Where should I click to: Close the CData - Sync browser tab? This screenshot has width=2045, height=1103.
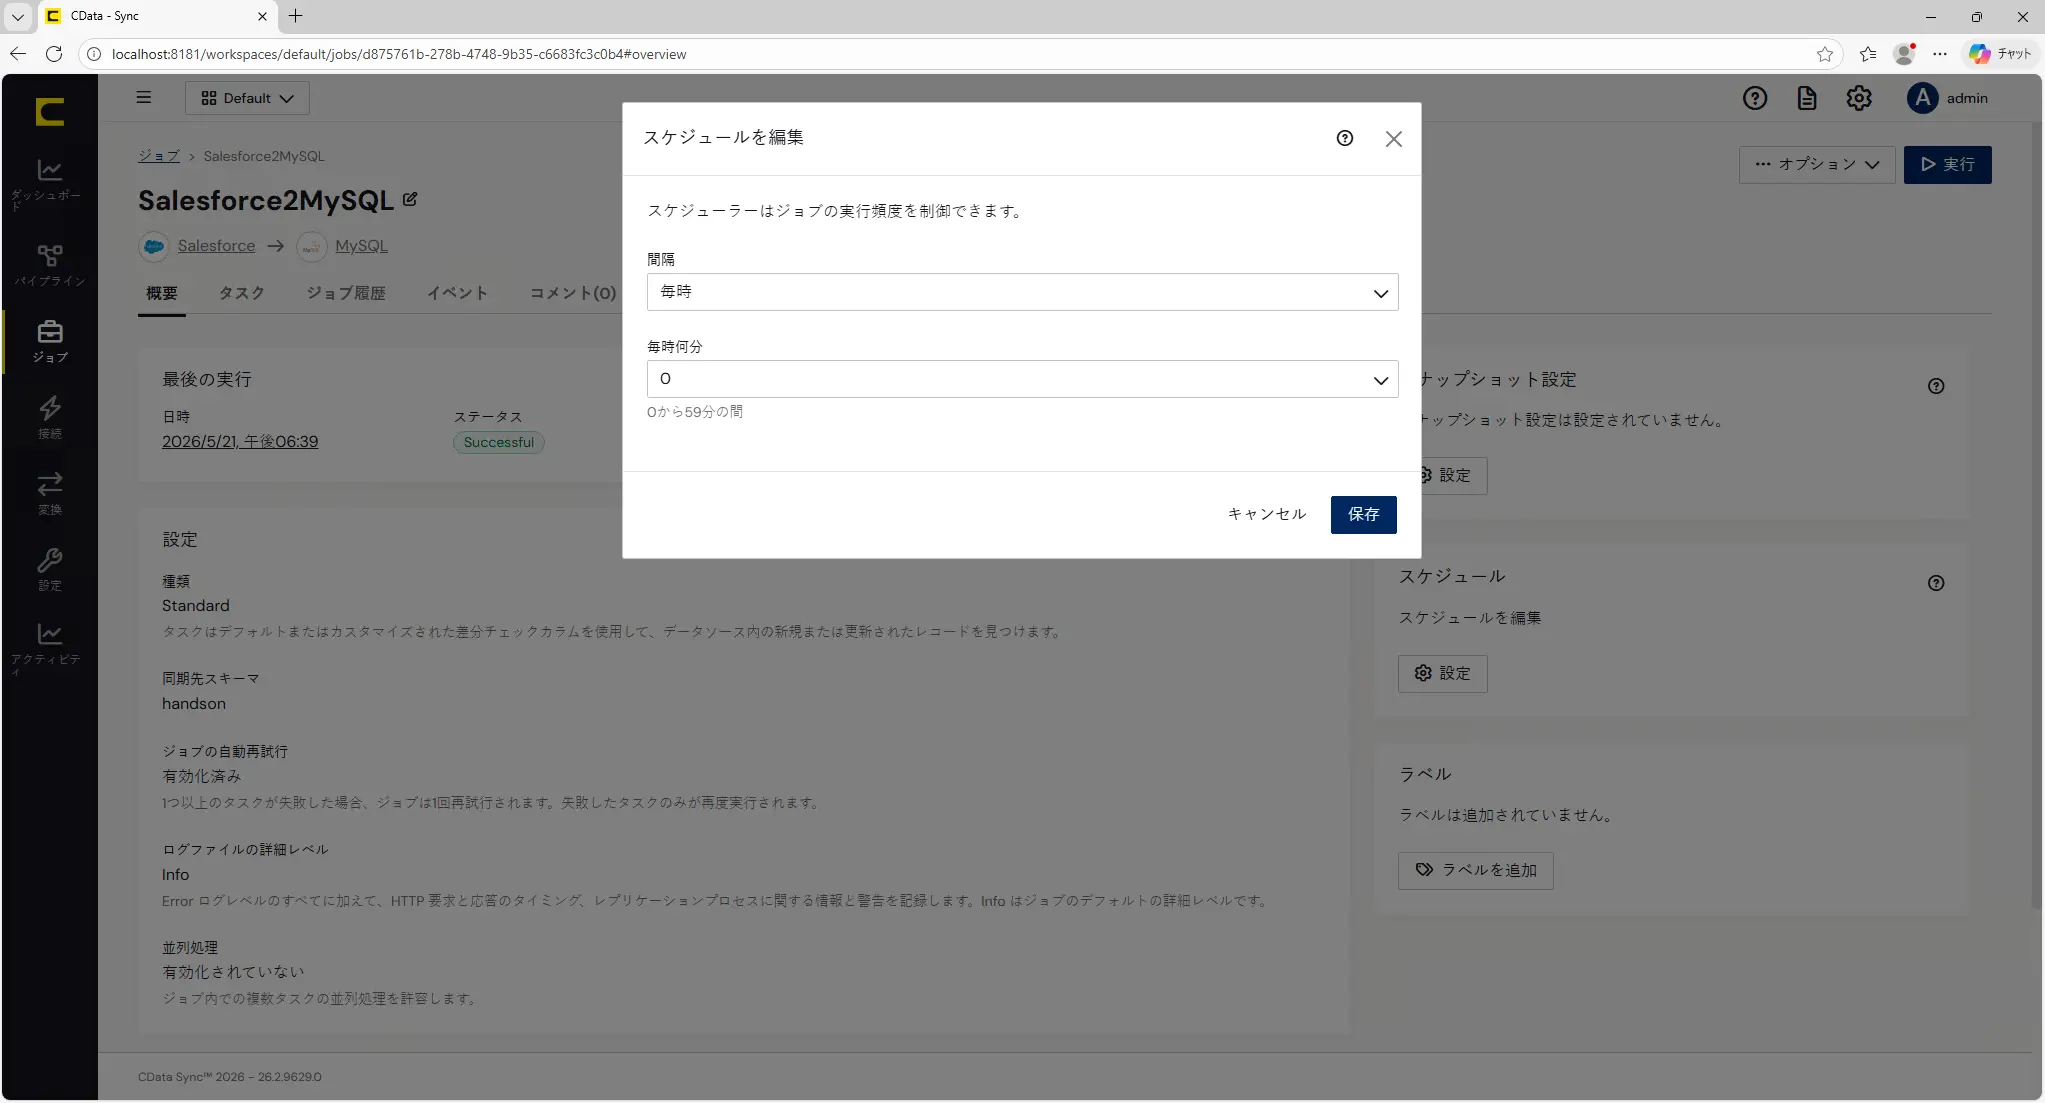pyautogui.click(x=262, y=16)
